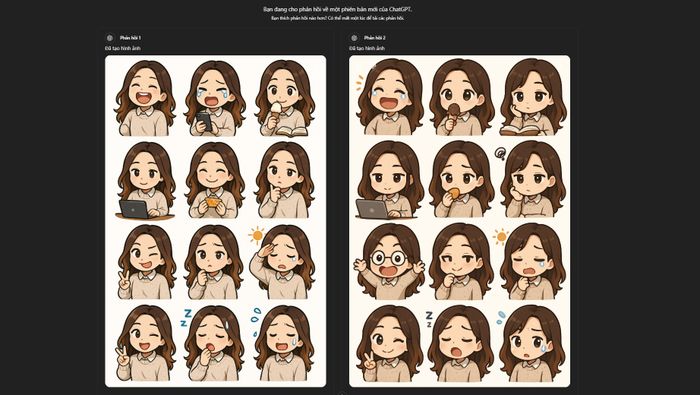Click the ZZ sleepy icon in response 1

tap(186, 318)
